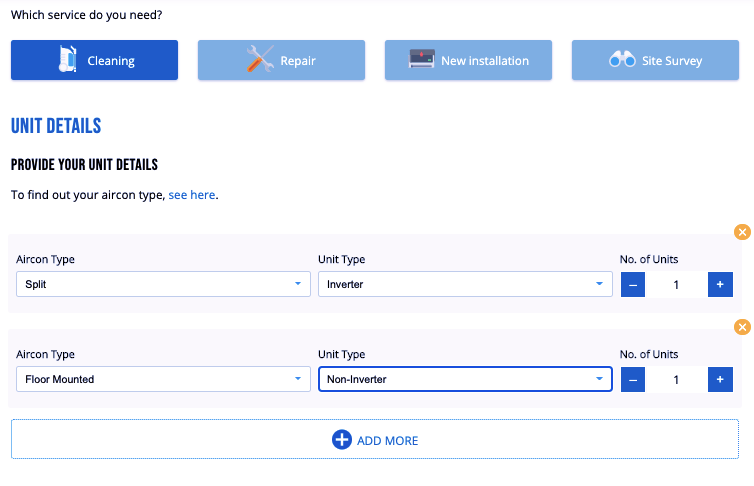Click the wrench and screwdriver Repair icon
This screenshot has width=754, height=486.
point(260,60)
